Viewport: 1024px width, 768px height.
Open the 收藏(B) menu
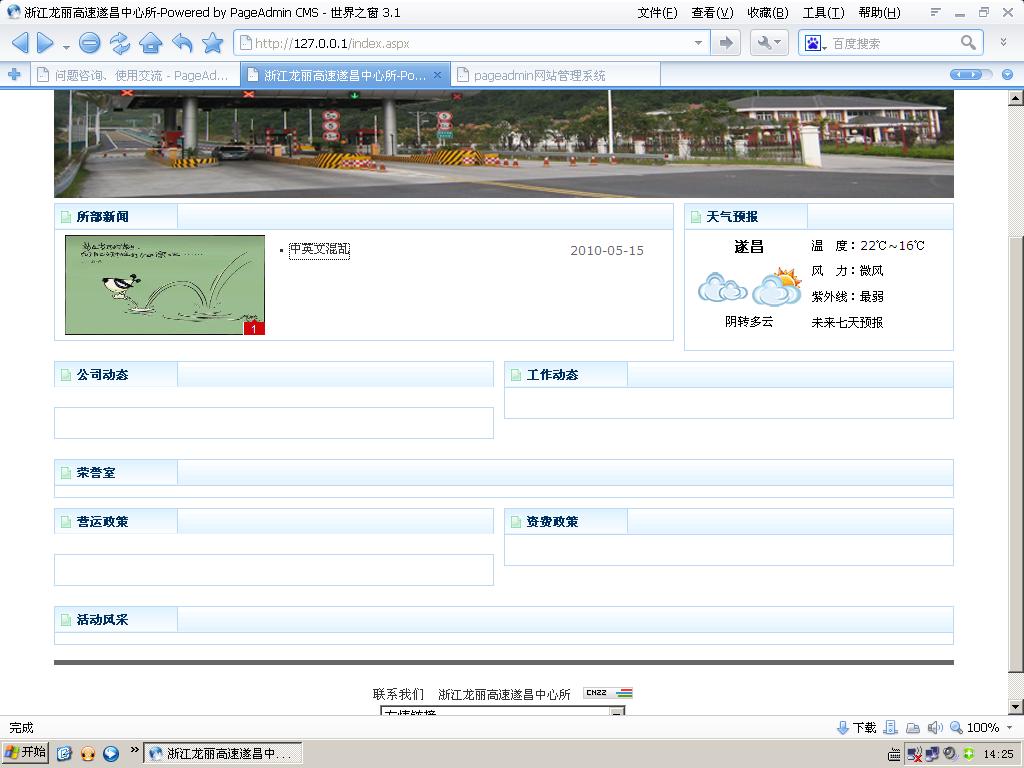pos(768,12)
